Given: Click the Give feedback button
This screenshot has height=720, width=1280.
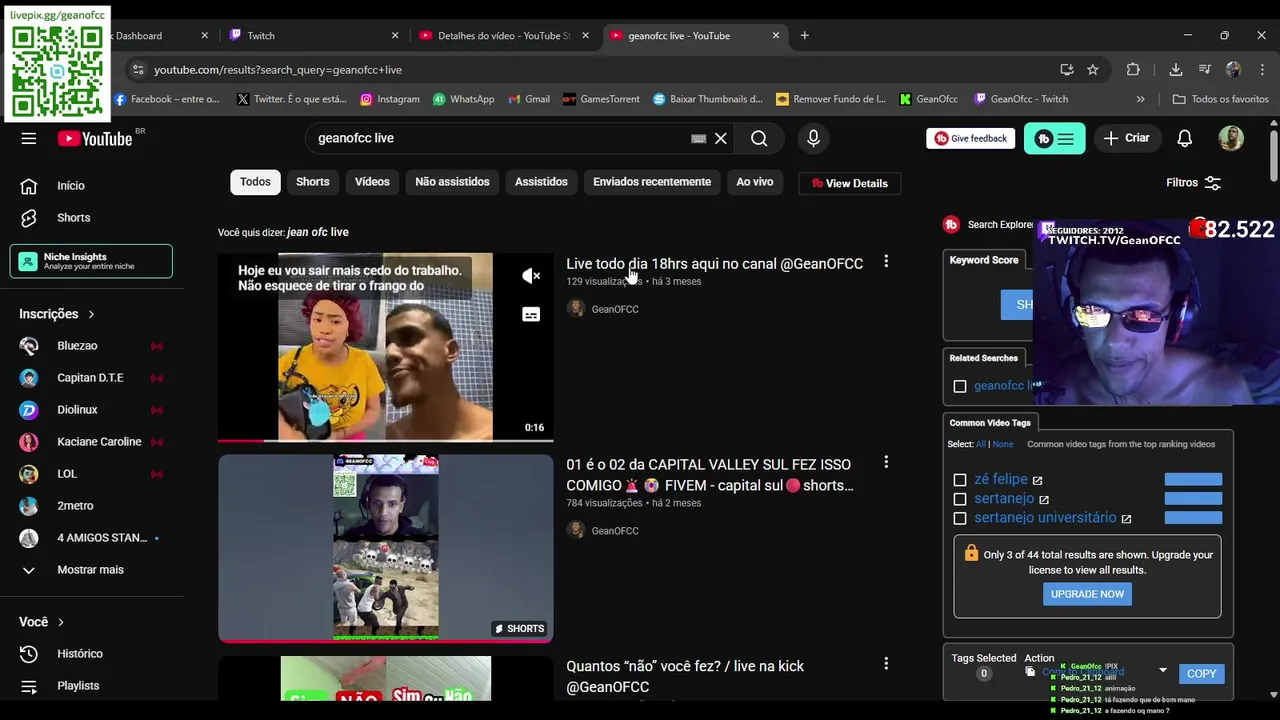Looking at the screenshot, I should pos(970,138).
